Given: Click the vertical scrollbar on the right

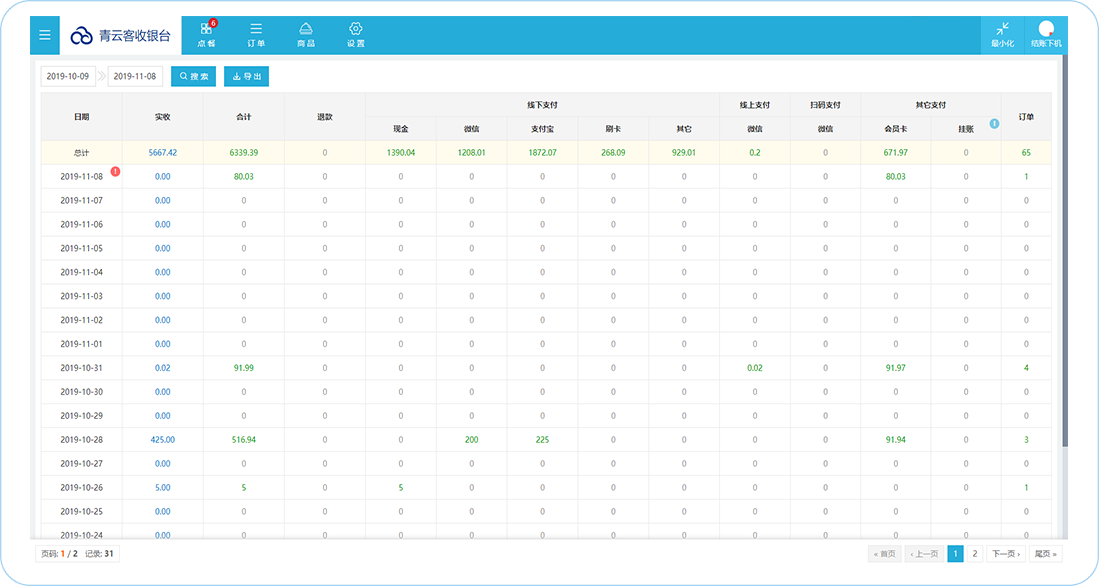Looking at the screenshot, I should pos(1064,250).
